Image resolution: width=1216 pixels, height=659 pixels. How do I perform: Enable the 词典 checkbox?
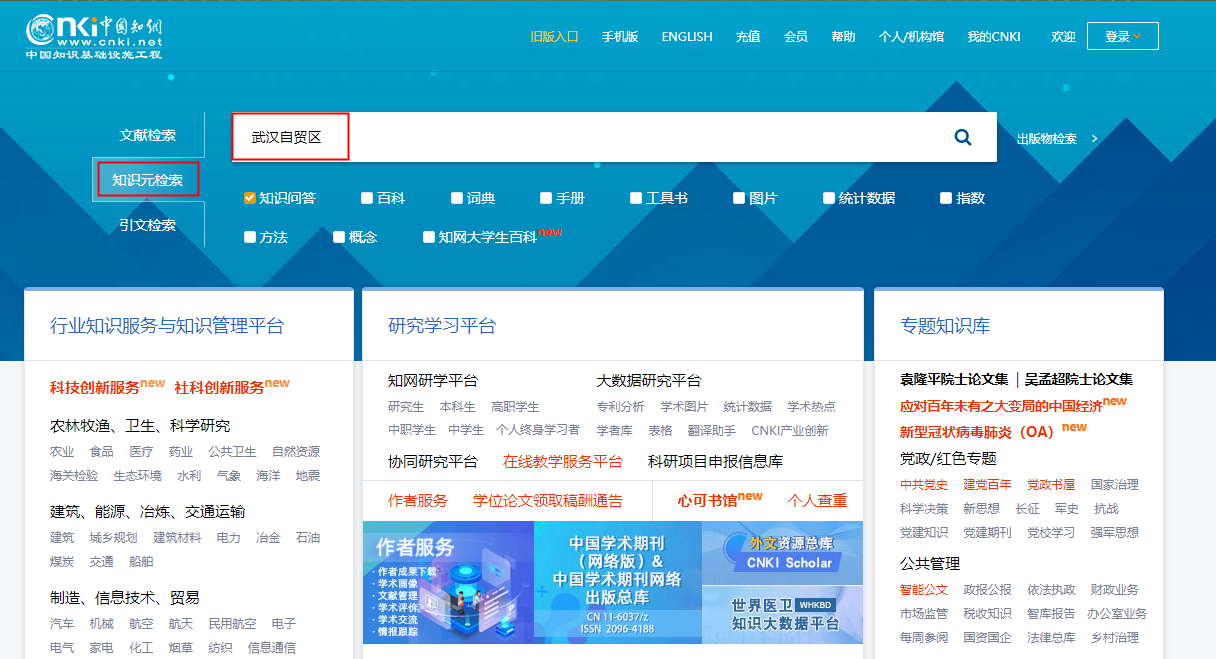[457, 198]
